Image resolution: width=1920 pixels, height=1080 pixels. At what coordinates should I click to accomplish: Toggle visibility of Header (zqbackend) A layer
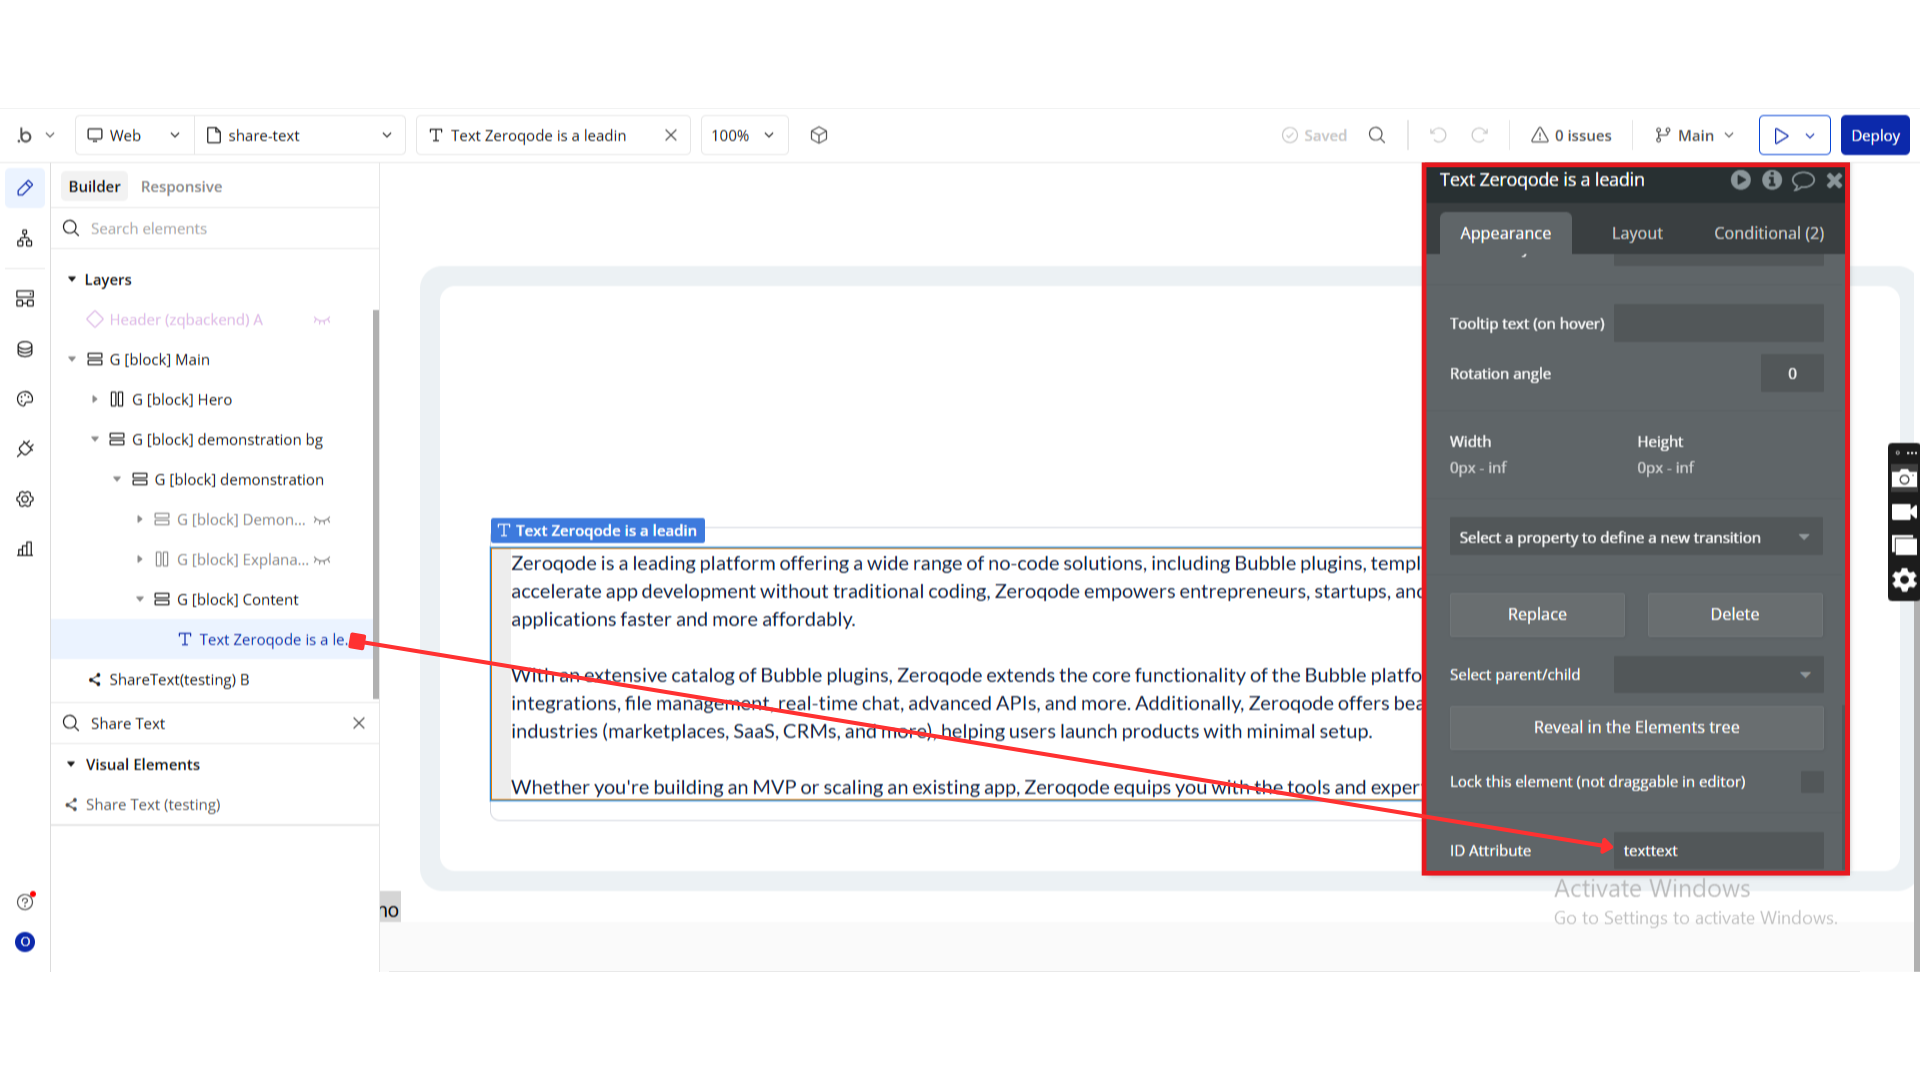click(322, 320)
